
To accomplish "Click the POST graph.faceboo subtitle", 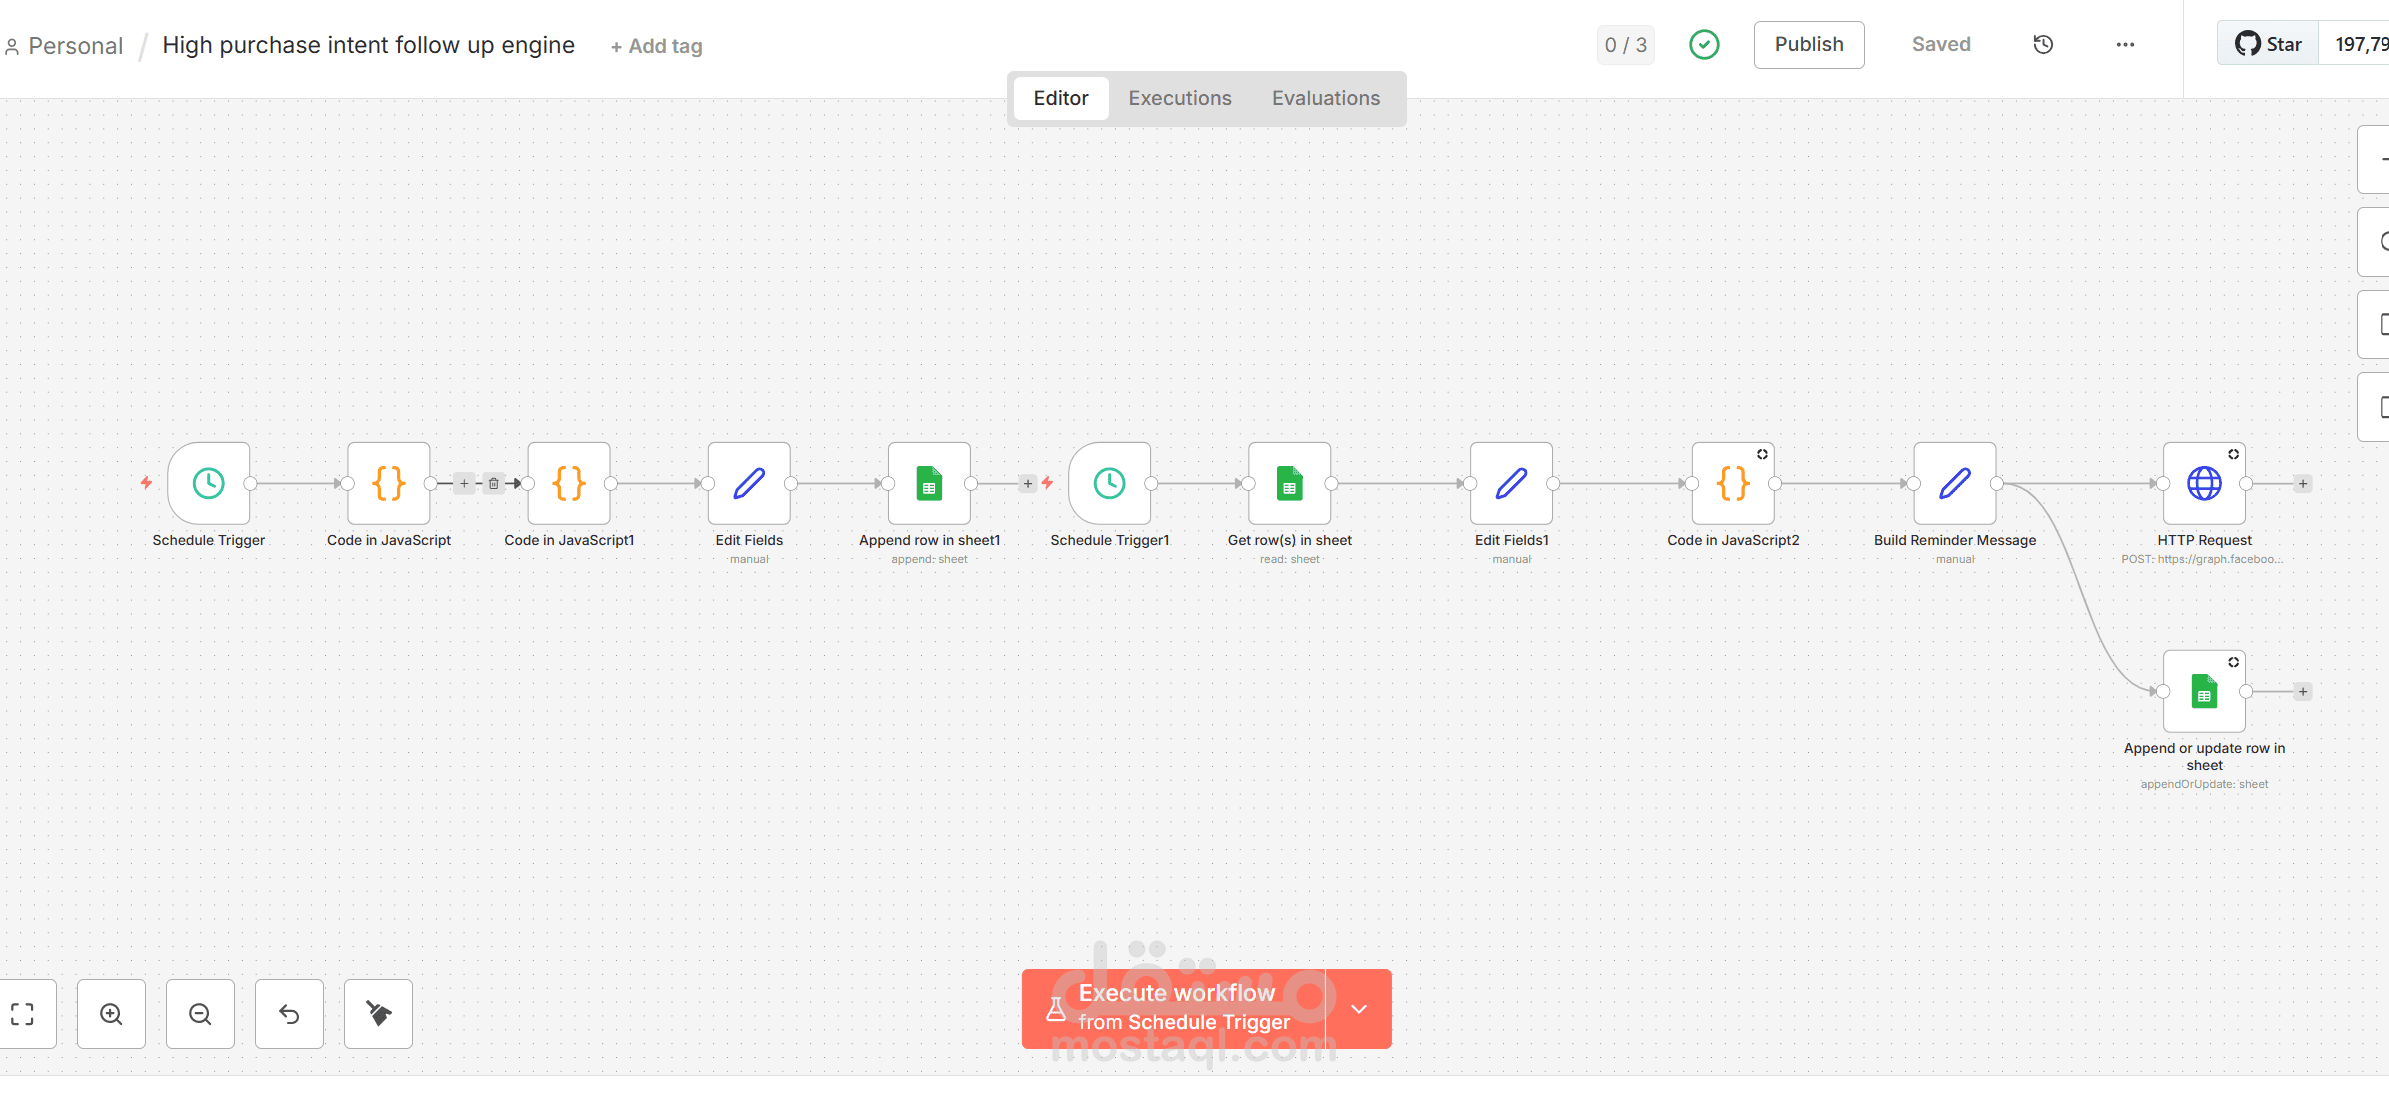I will click(2202, 559).
